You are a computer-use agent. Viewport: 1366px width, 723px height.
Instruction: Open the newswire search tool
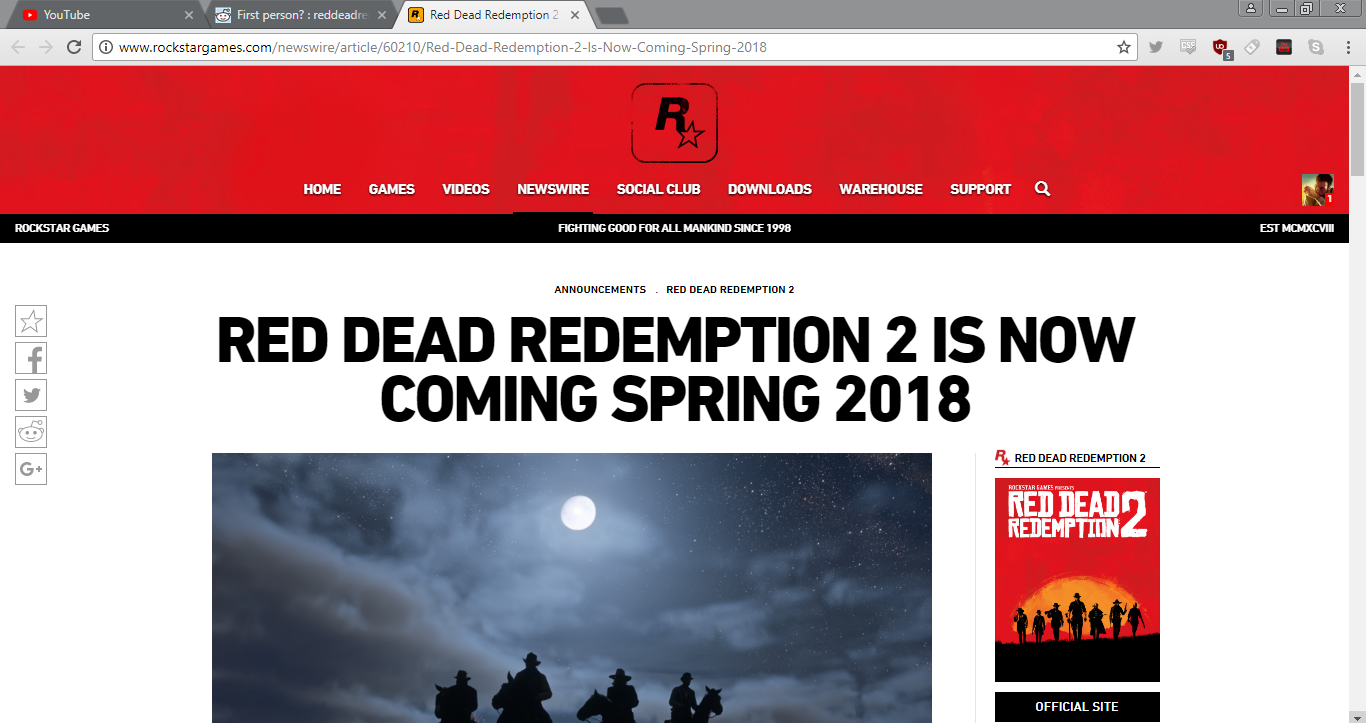pos(1042,189)
